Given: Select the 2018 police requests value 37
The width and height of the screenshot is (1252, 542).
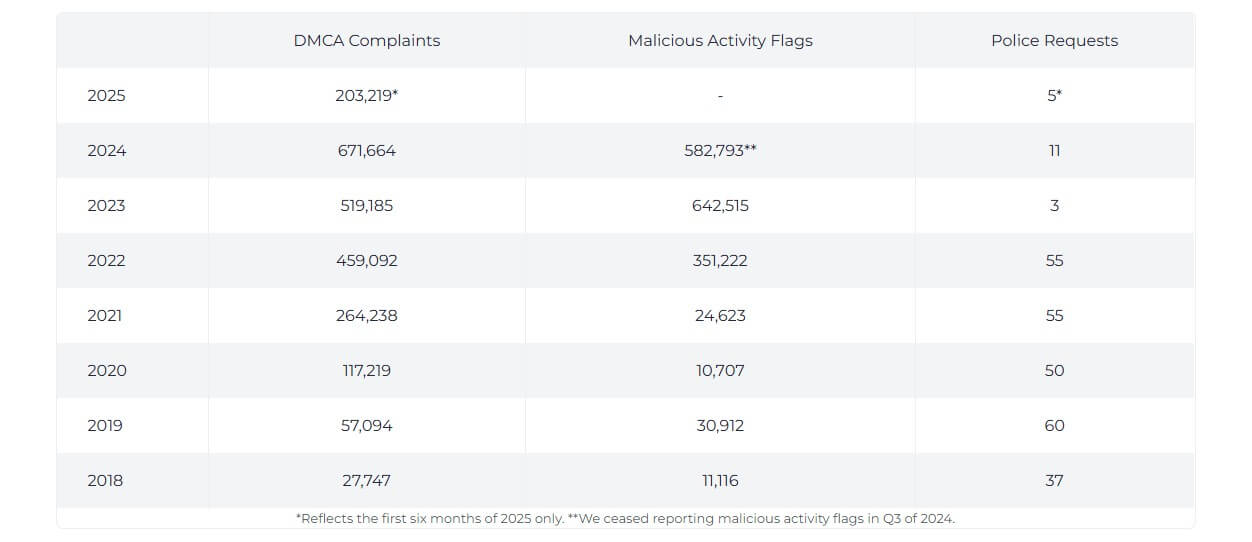Looking at the screenshot, I should (1054, 481).
